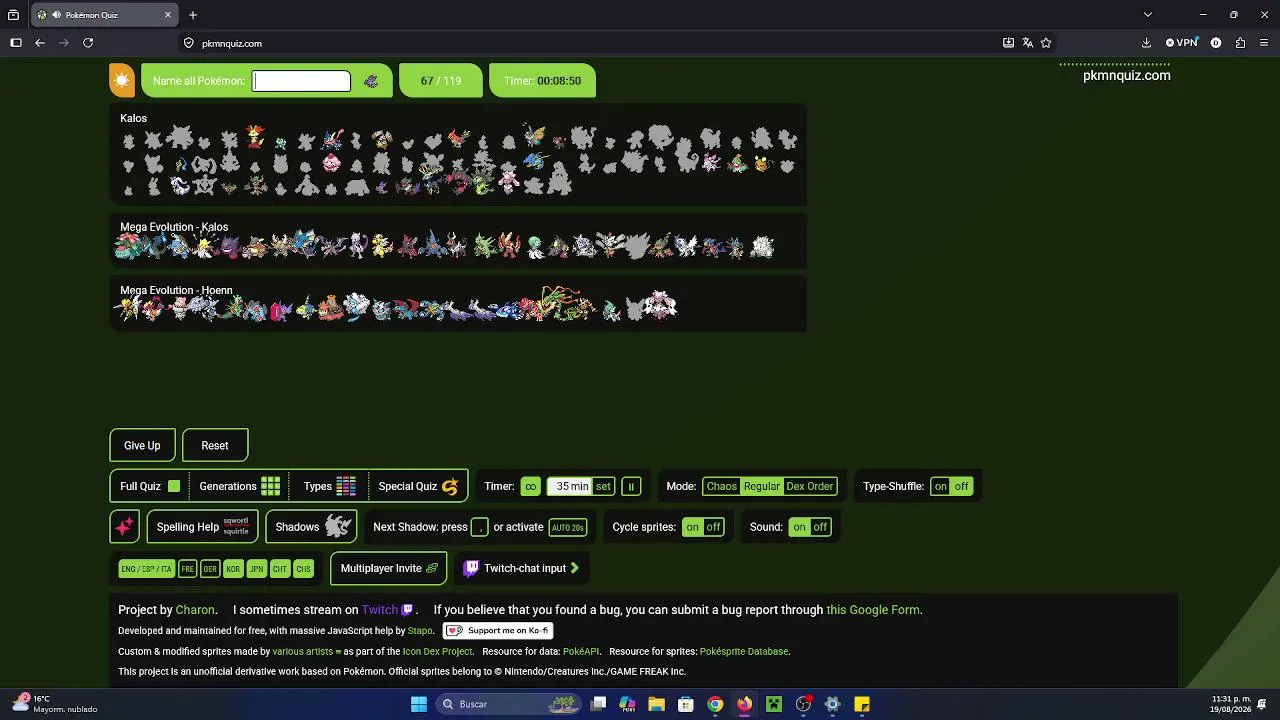This screenshot has width=1280, height=720.
Task: Switch language to KOR
Action: pos(233,569)
